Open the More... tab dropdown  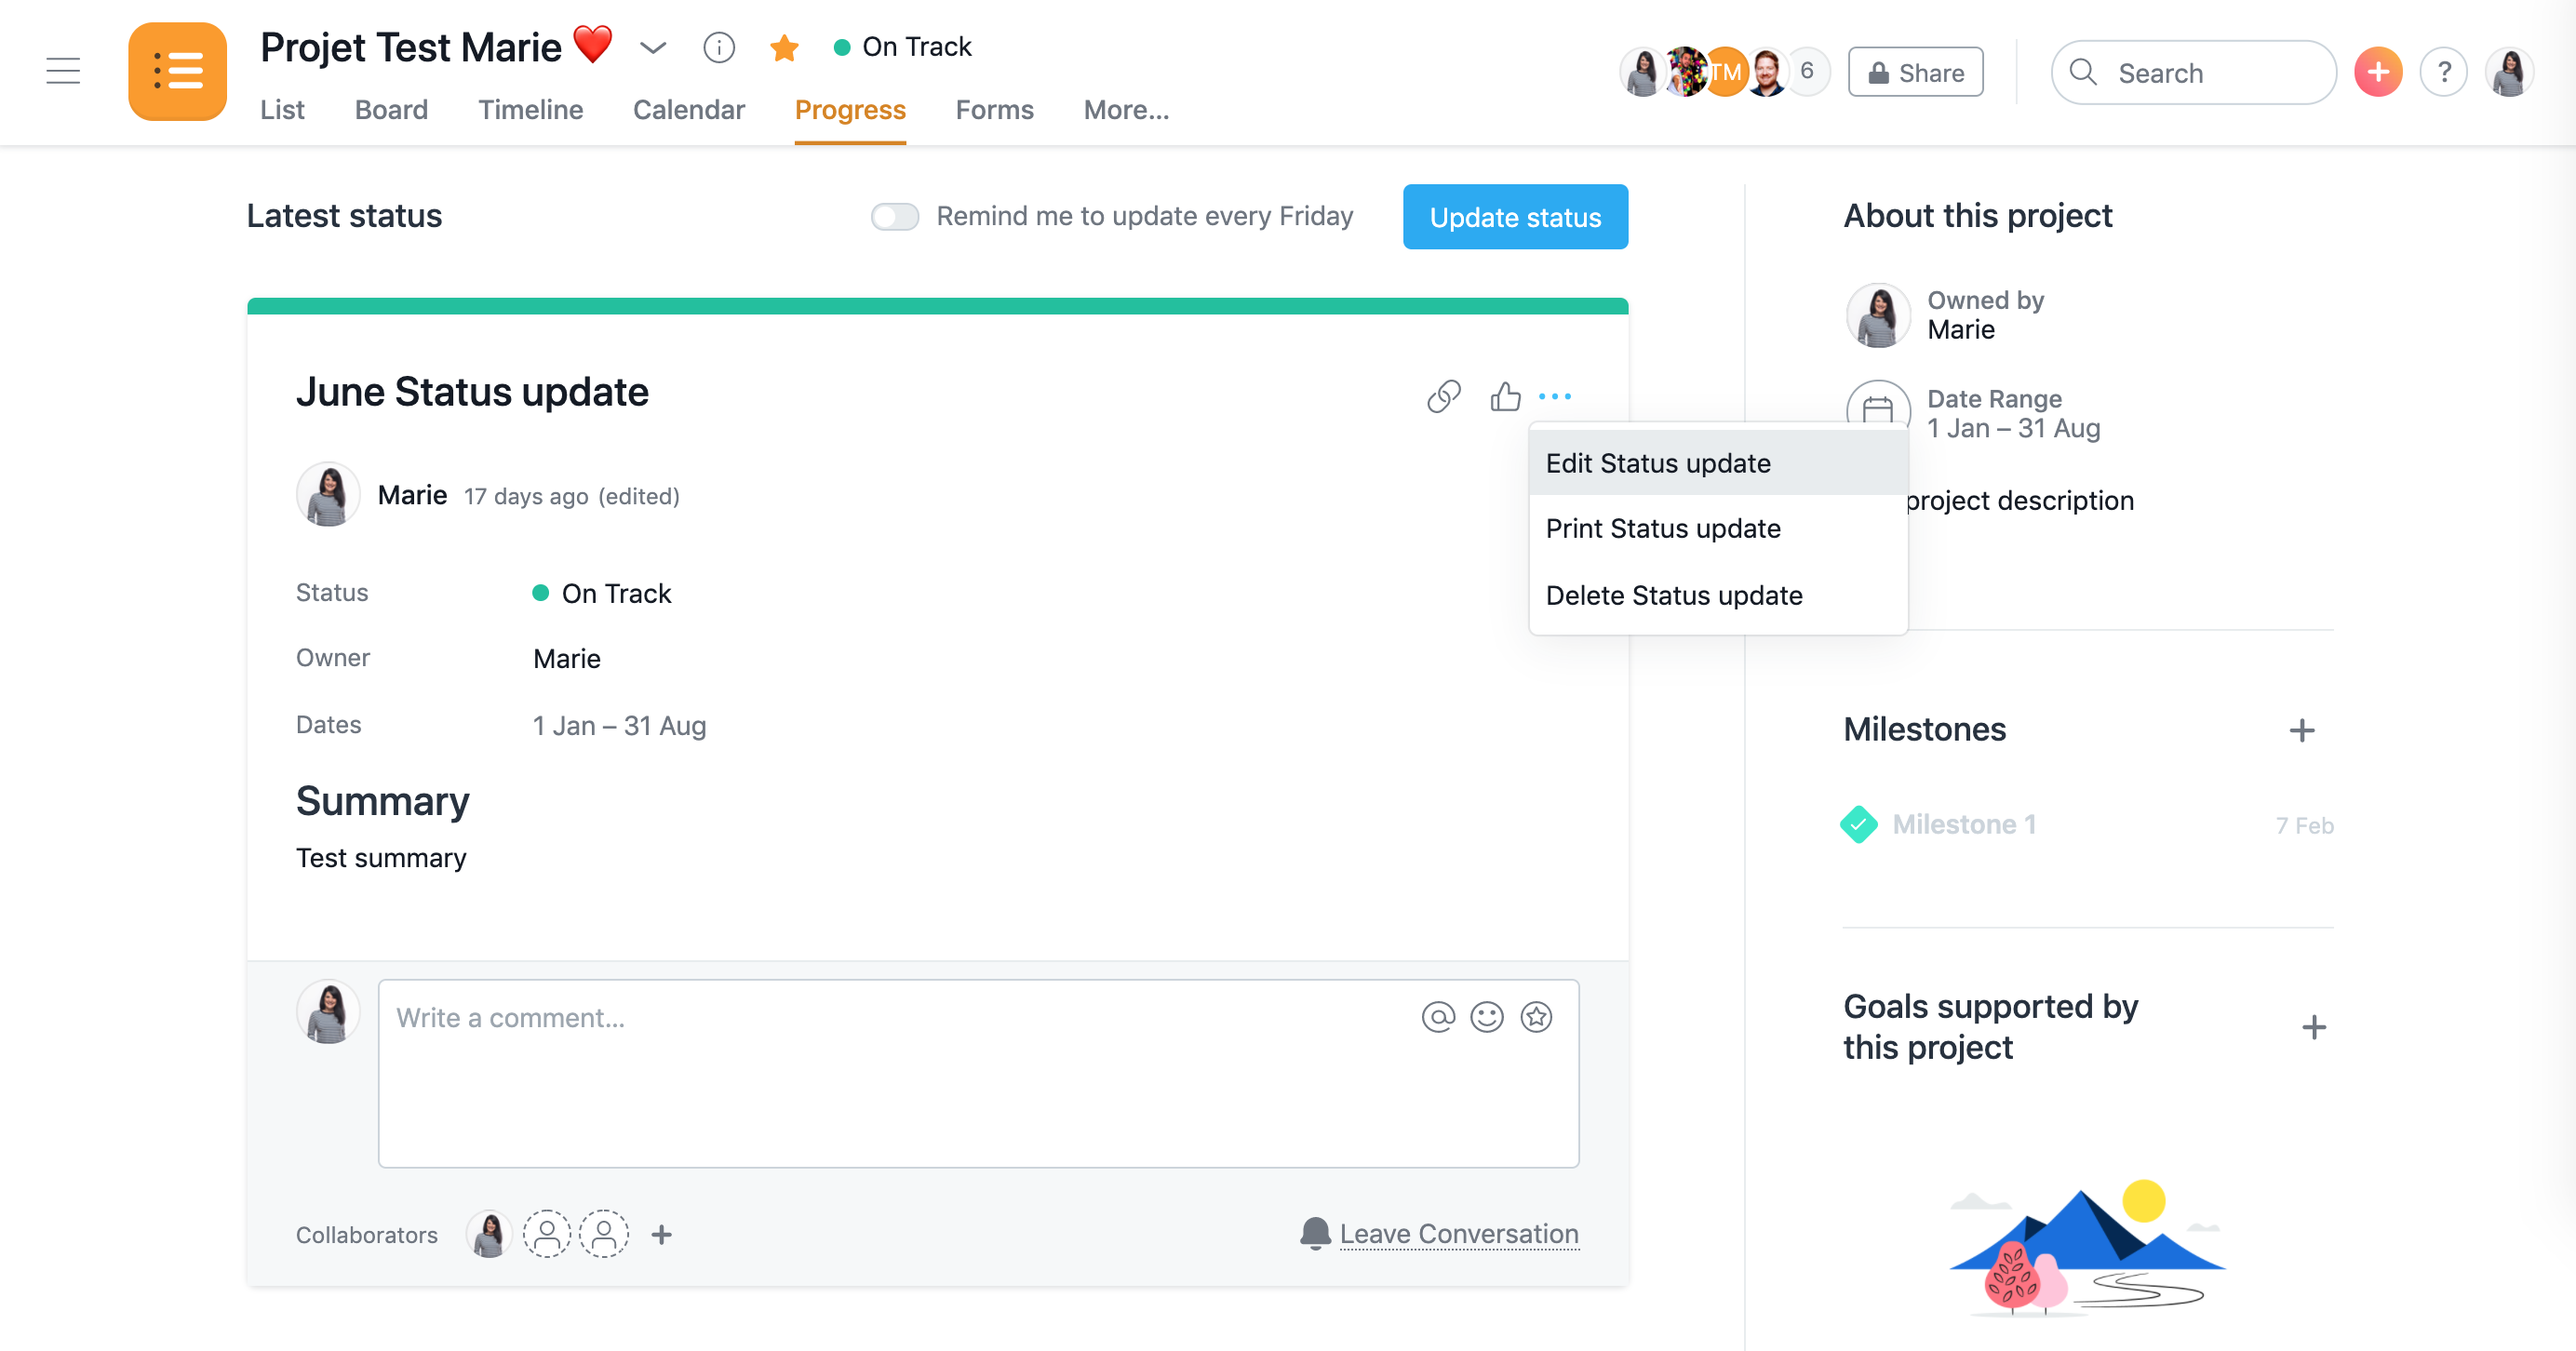(x=1126, y=109)
